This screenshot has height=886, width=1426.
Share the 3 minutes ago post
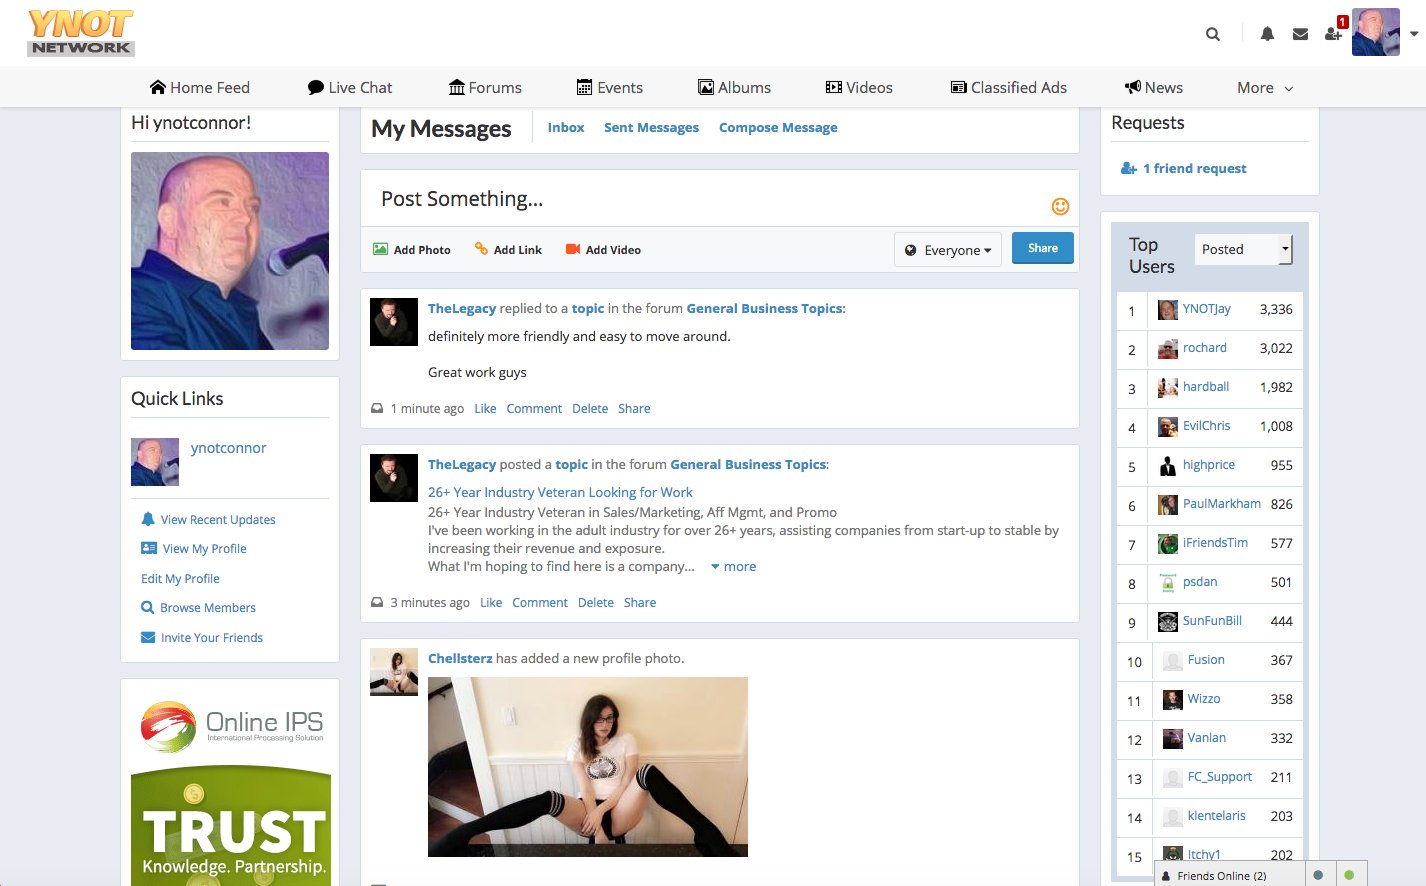[x=640, y=602]
